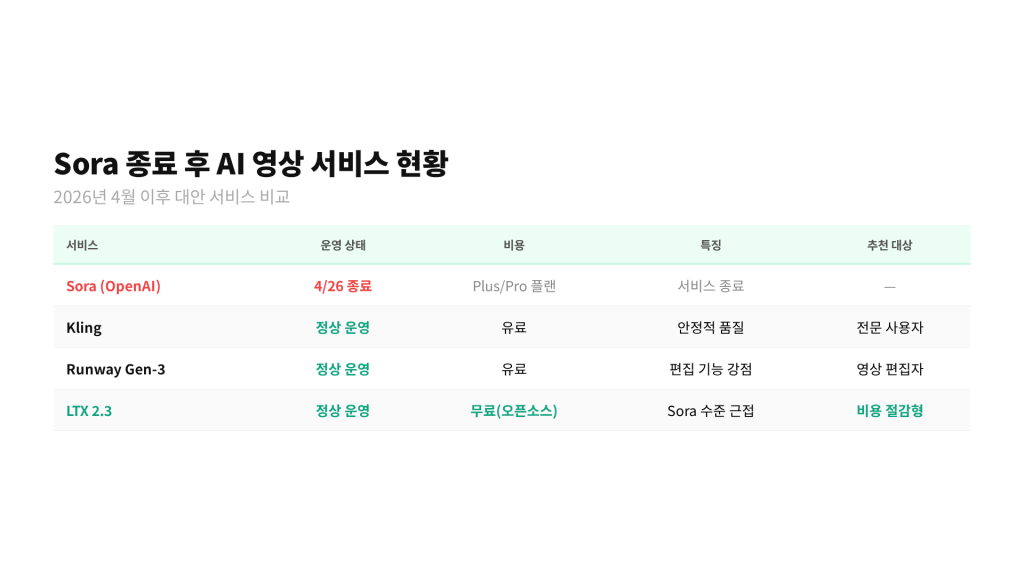The height and width of the screenshot is (576, 1024).
Task: Click the 영상 편집자 cell
Action: coord(889,369)
